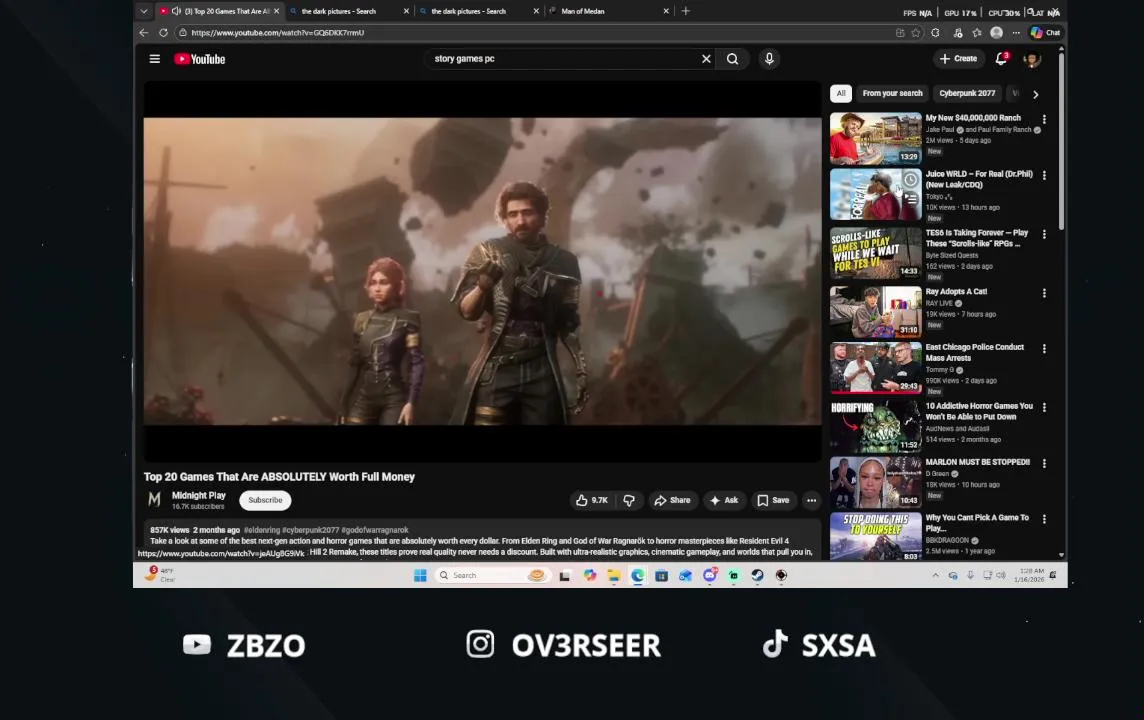Go to YouTube home via logo
The height and width of the screenshot is (720, 1144).
pos(199,59)
